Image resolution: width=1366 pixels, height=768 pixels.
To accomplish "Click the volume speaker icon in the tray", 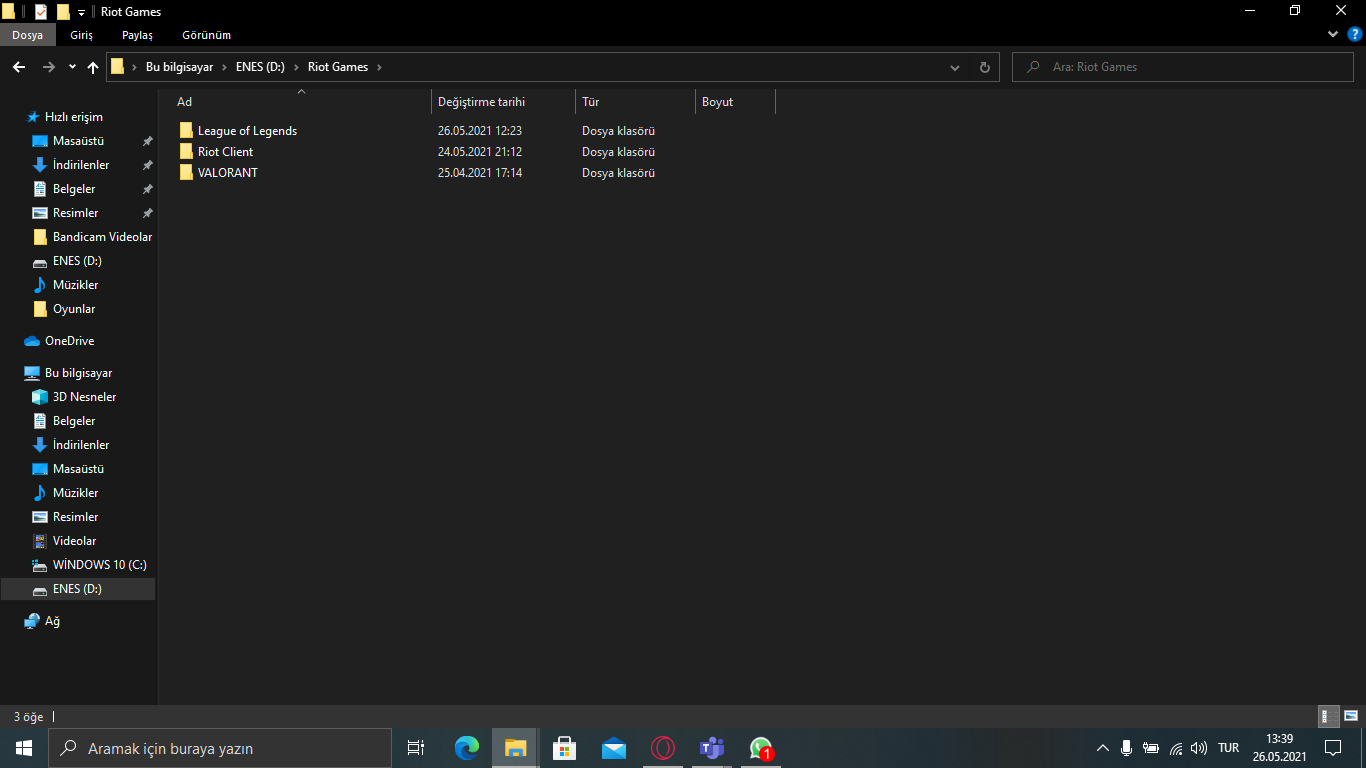I will (x=1199, y=748).
